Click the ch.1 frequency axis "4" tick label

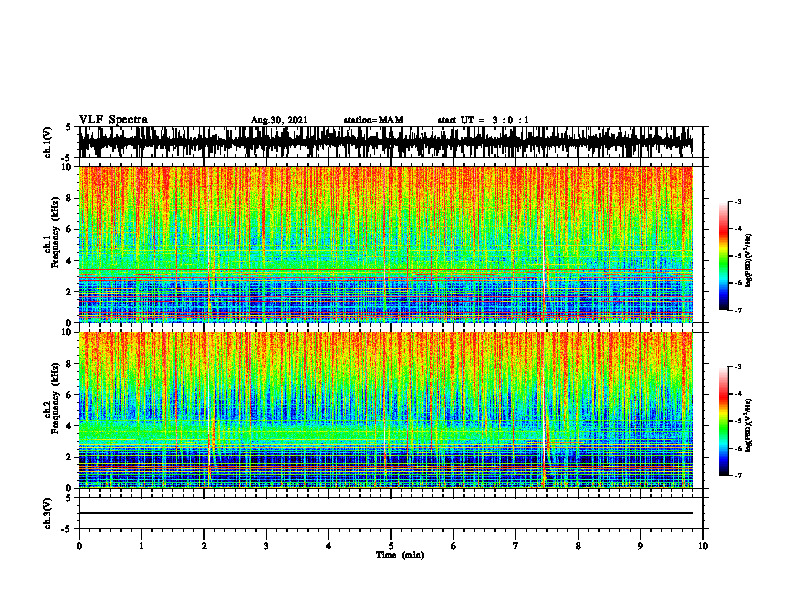[69, 261]
